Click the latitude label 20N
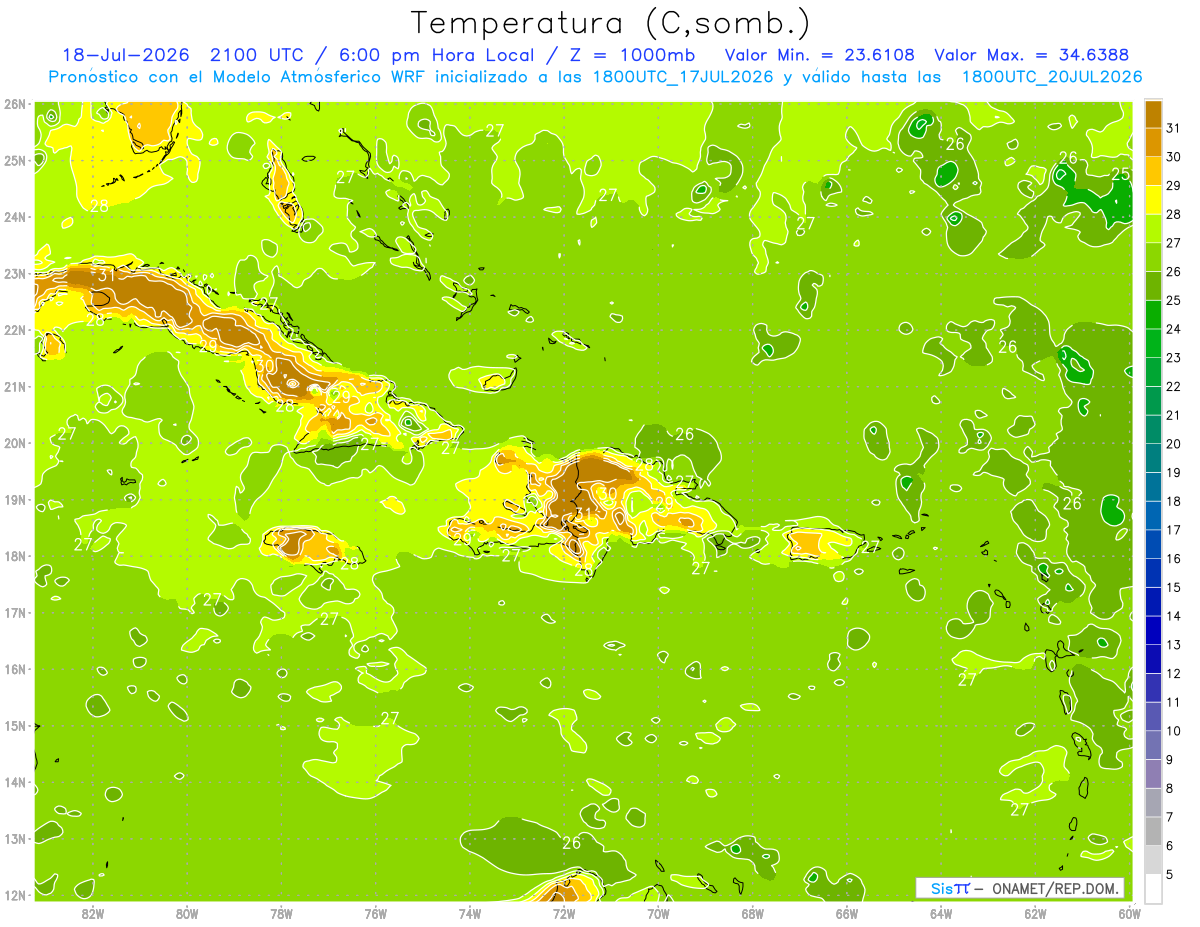This screenshot has height=927, width=1200. pyautogui.click(x=14, y=443)
